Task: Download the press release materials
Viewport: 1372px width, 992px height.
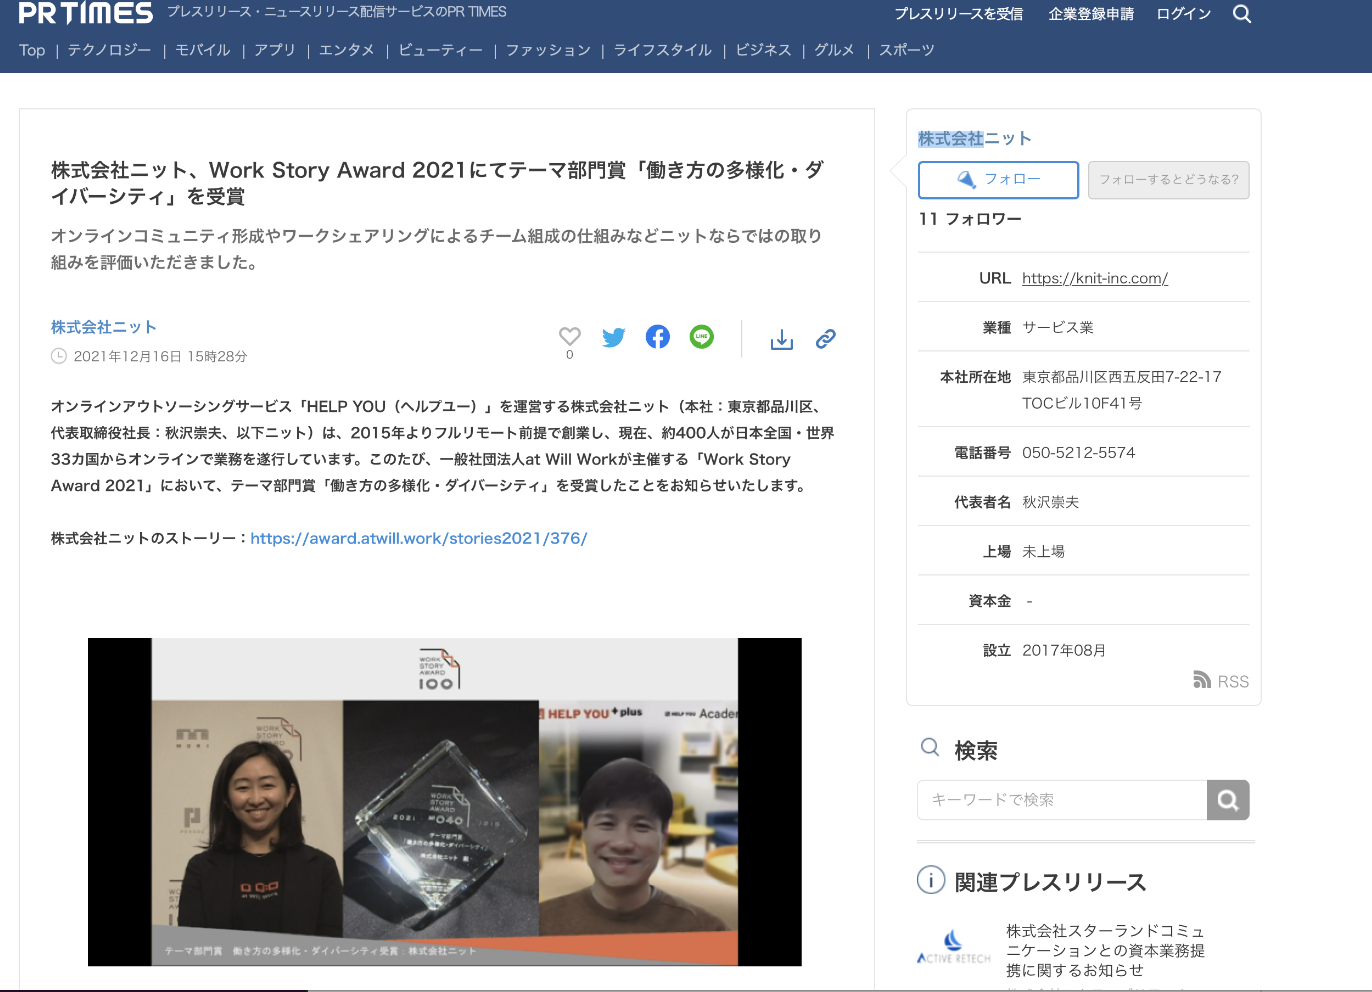Action: [782, 340]
